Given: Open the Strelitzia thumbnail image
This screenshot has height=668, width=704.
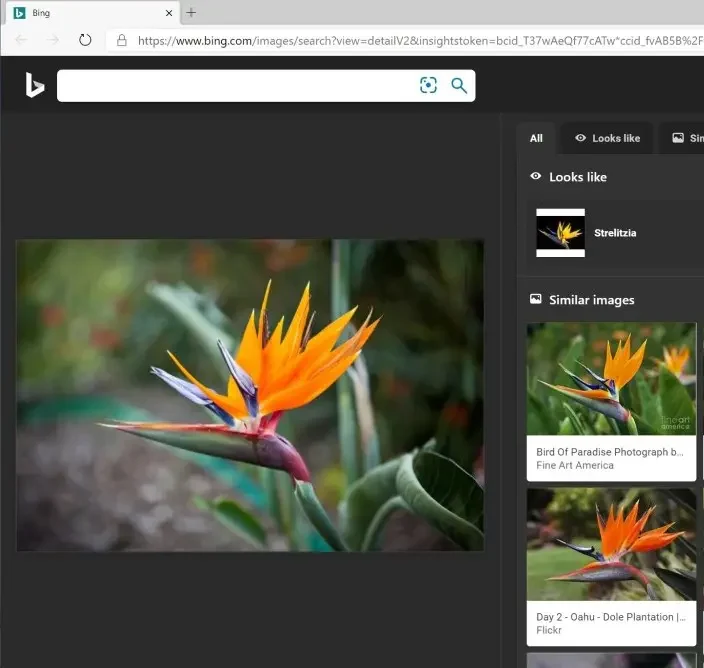Looking at the screenshot, I should pyautogui.click(x=560, y=233).
